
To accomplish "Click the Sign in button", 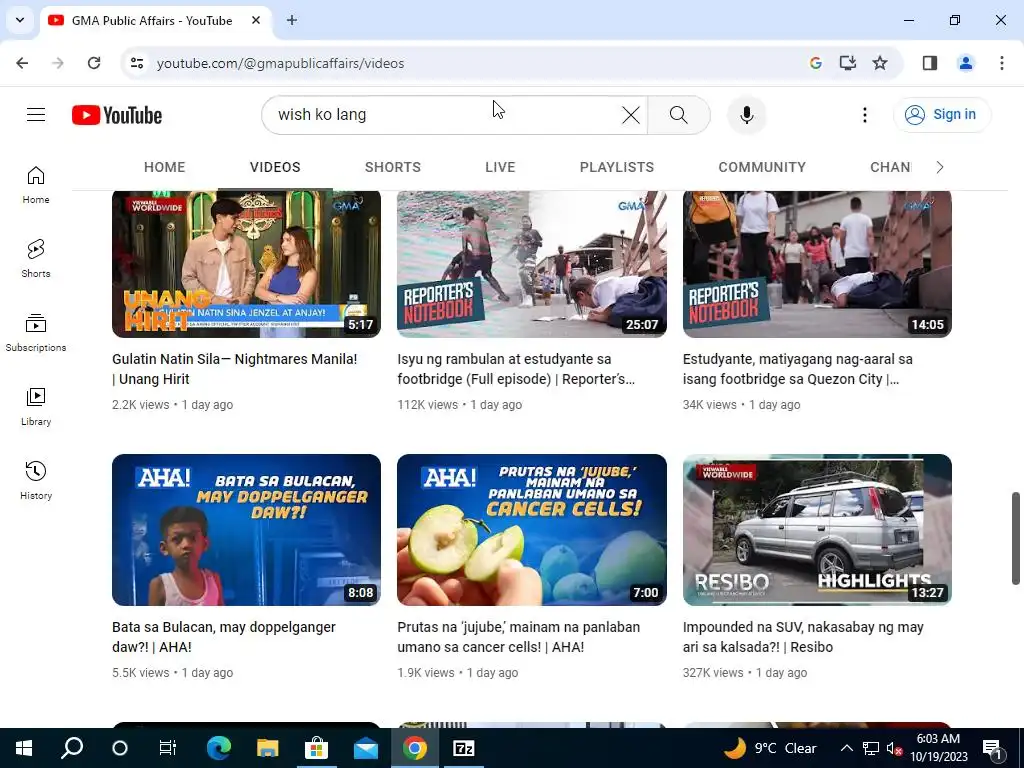I will (942, 115).
